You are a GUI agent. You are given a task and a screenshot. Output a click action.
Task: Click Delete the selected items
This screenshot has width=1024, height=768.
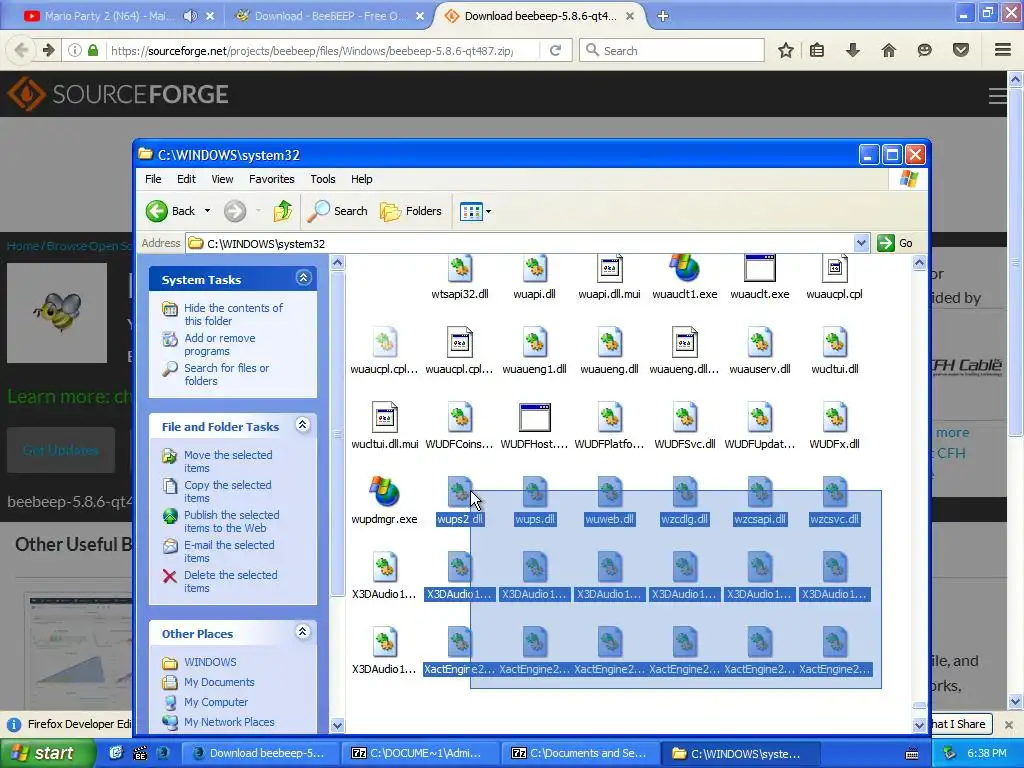coord(231,581)
